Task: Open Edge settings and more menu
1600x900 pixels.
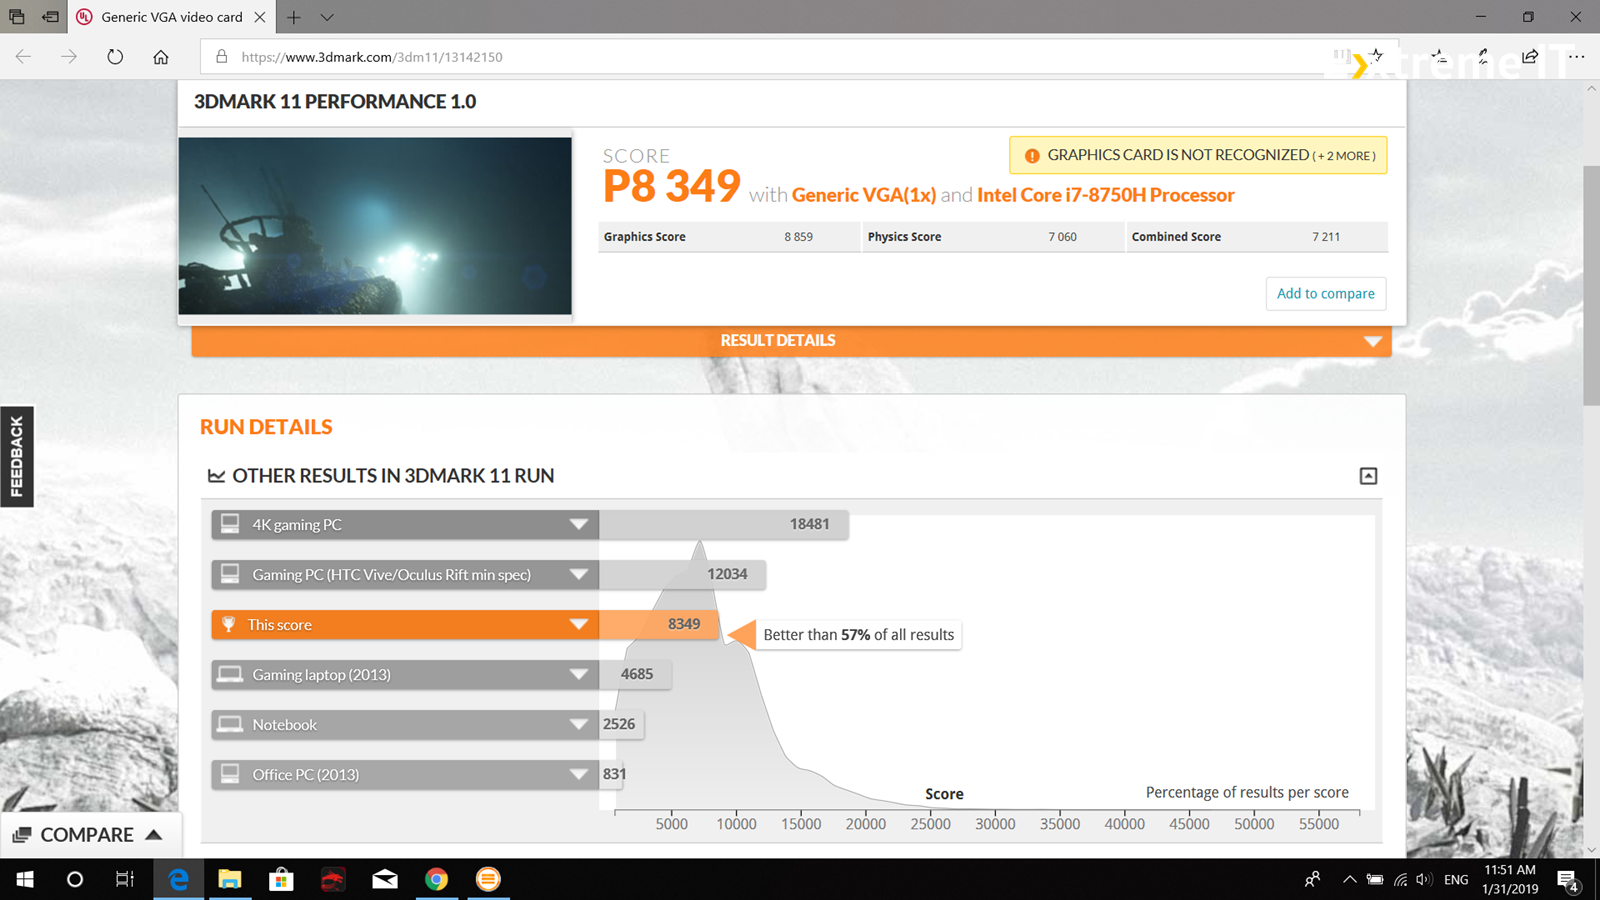Action: coord(1576,57)
